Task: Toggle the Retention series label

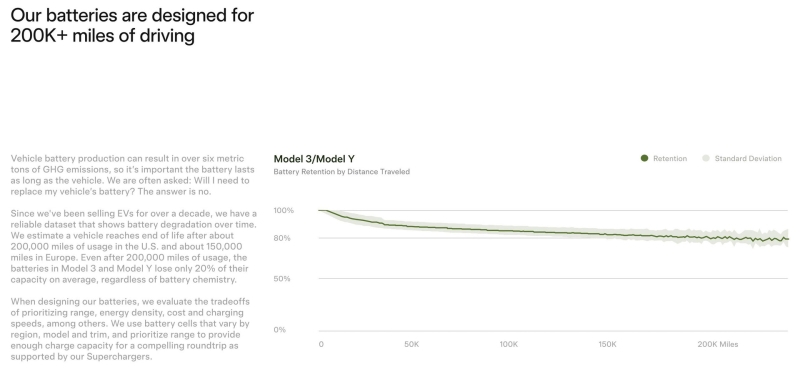Action: [x=670, y=159]
